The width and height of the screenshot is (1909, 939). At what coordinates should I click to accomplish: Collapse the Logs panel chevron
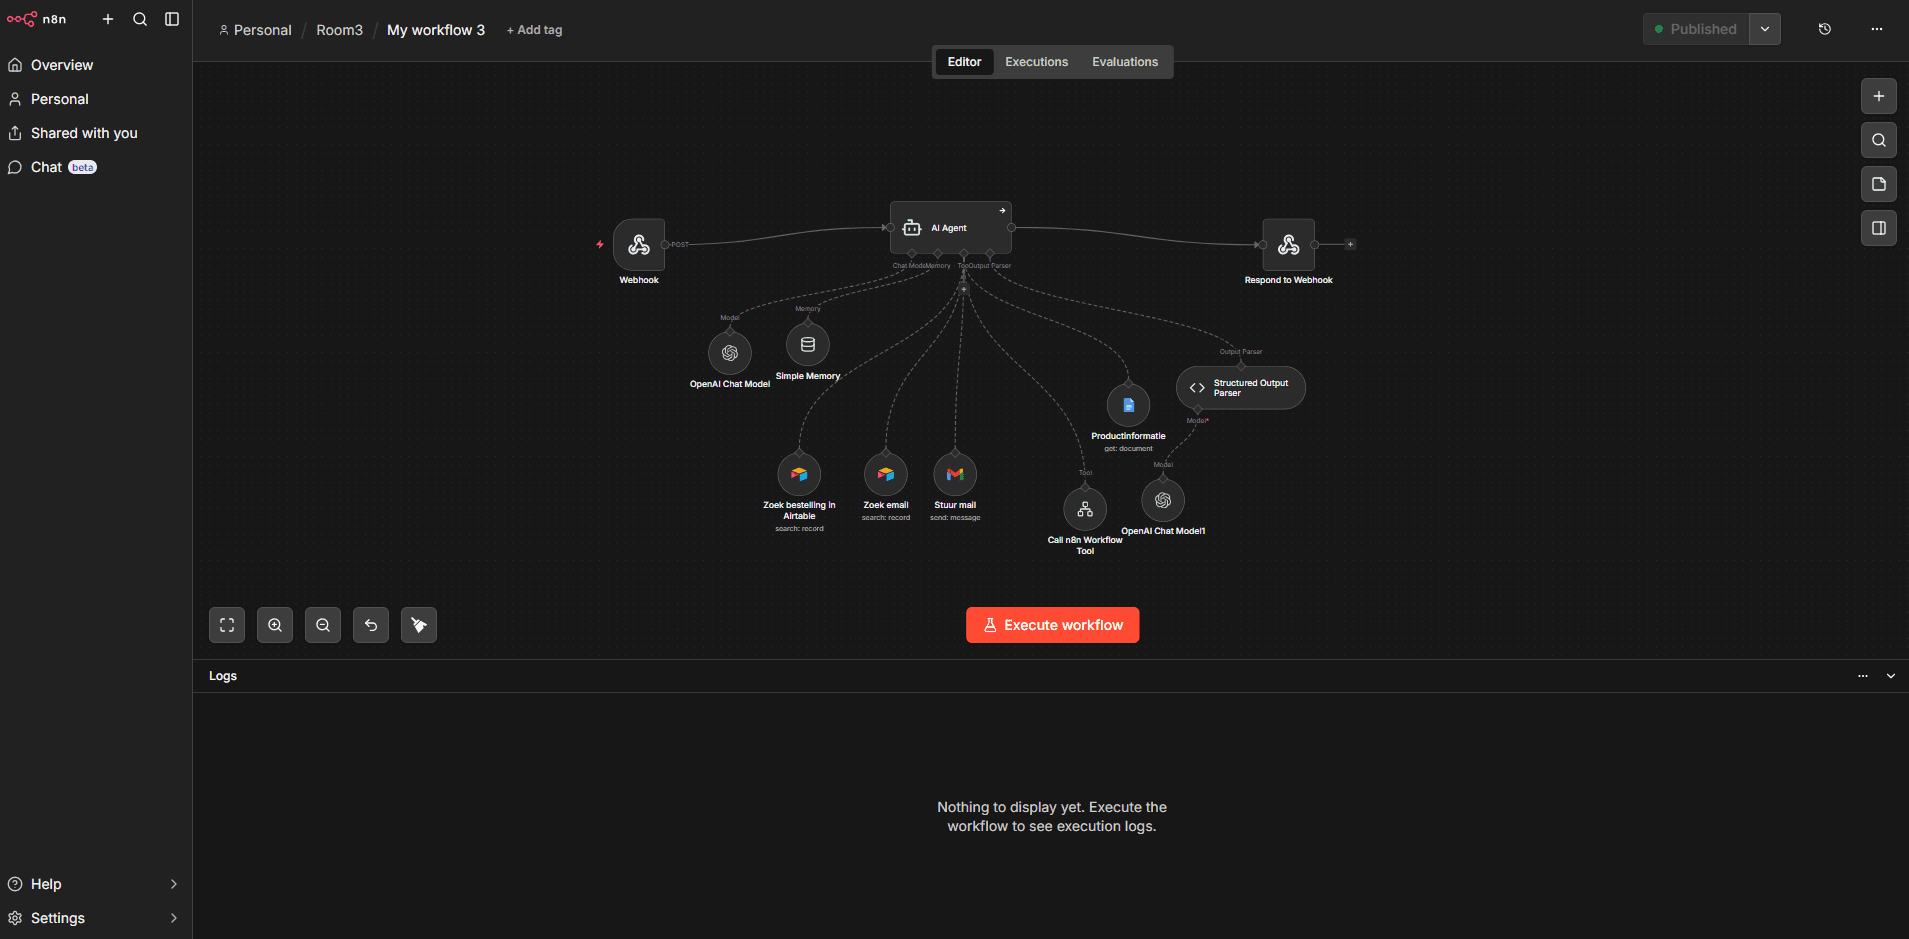(x=1891, y=676)
